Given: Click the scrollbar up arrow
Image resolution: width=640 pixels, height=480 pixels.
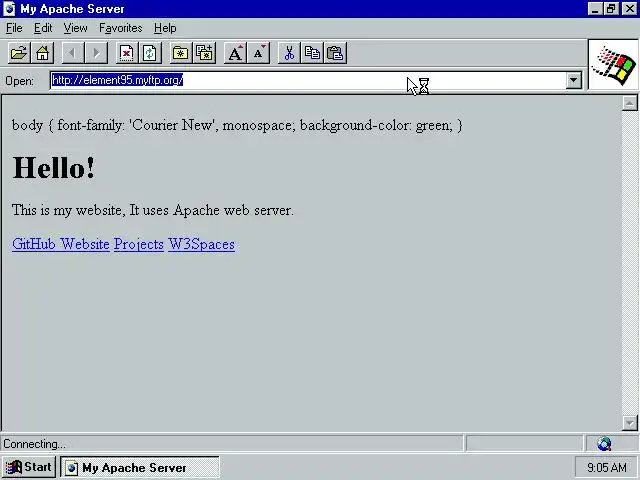Looking at the screenshot, I should [630, 103].
